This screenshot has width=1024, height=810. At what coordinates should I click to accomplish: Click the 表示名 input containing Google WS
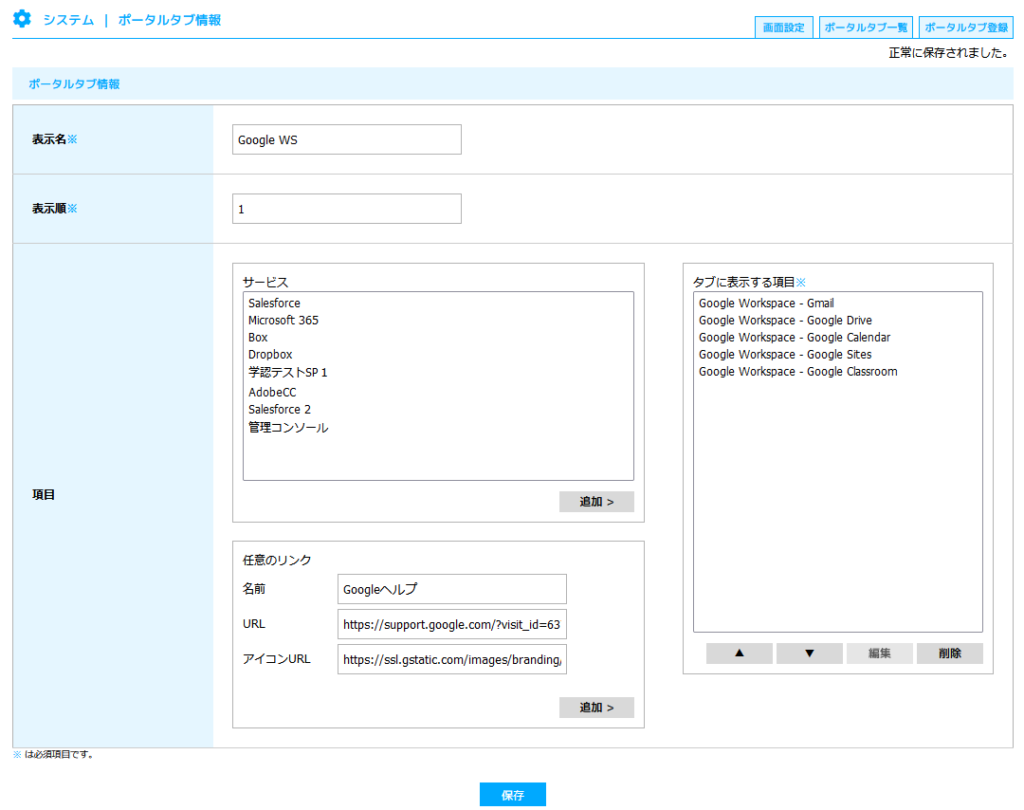click(x=346, y=139)
